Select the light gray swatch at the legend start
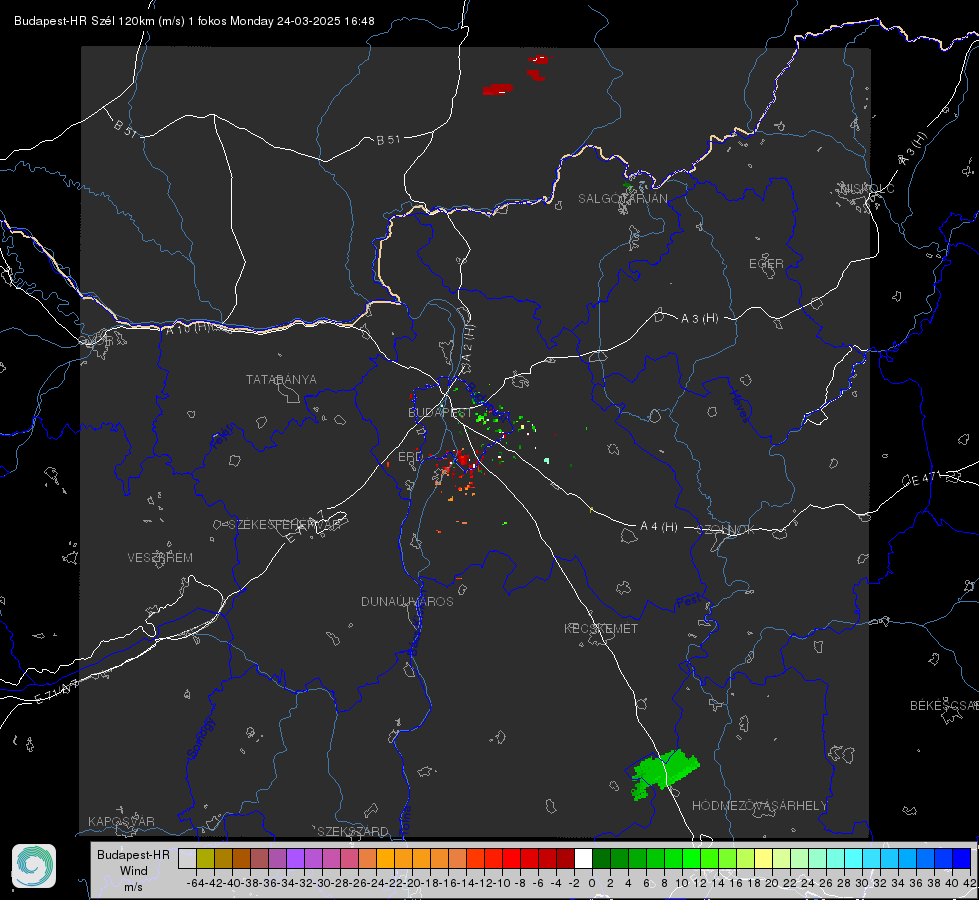 [187, 858]
